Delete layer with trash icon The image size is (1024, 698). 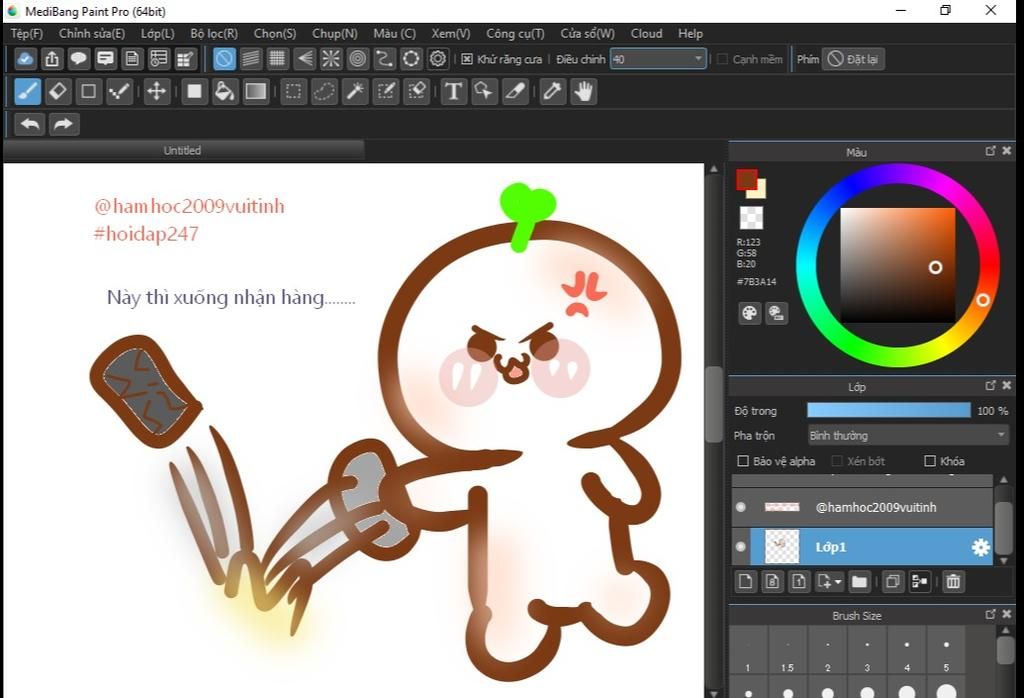pos(953,581)
